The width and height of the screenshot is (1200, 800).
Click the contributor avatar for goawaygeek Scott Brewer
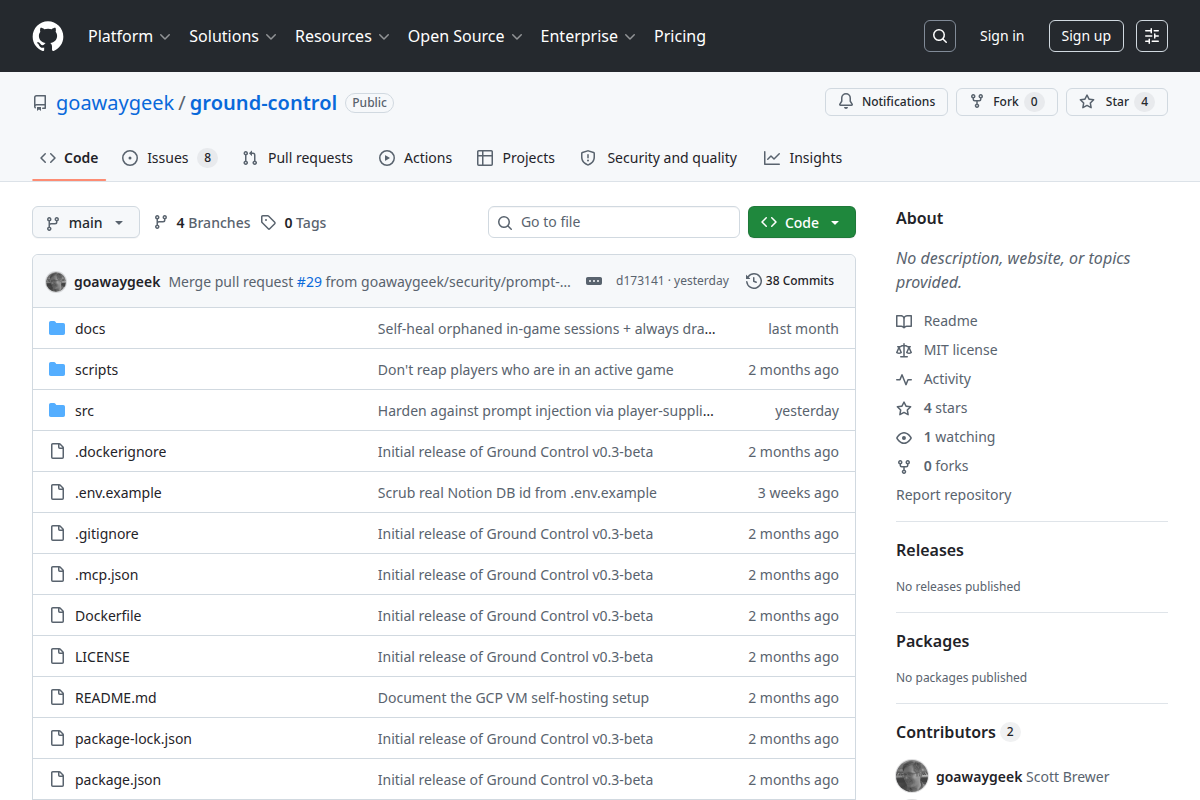912,777
